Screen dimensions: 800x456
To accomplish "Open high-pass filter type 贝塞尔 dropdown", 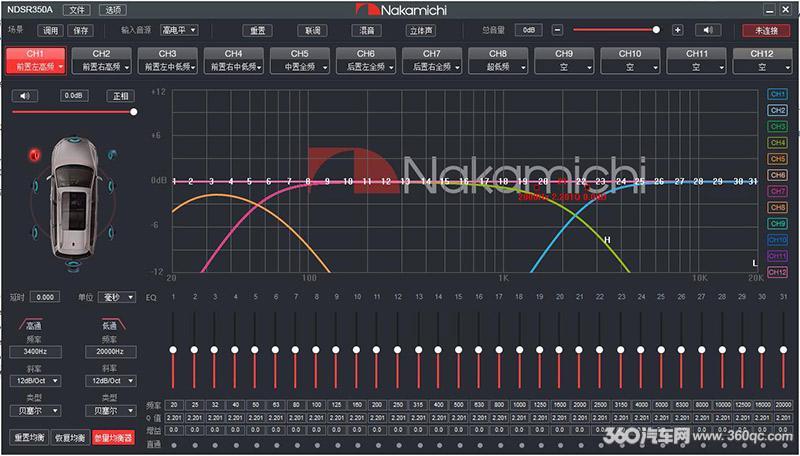I will tap(35, 411).
